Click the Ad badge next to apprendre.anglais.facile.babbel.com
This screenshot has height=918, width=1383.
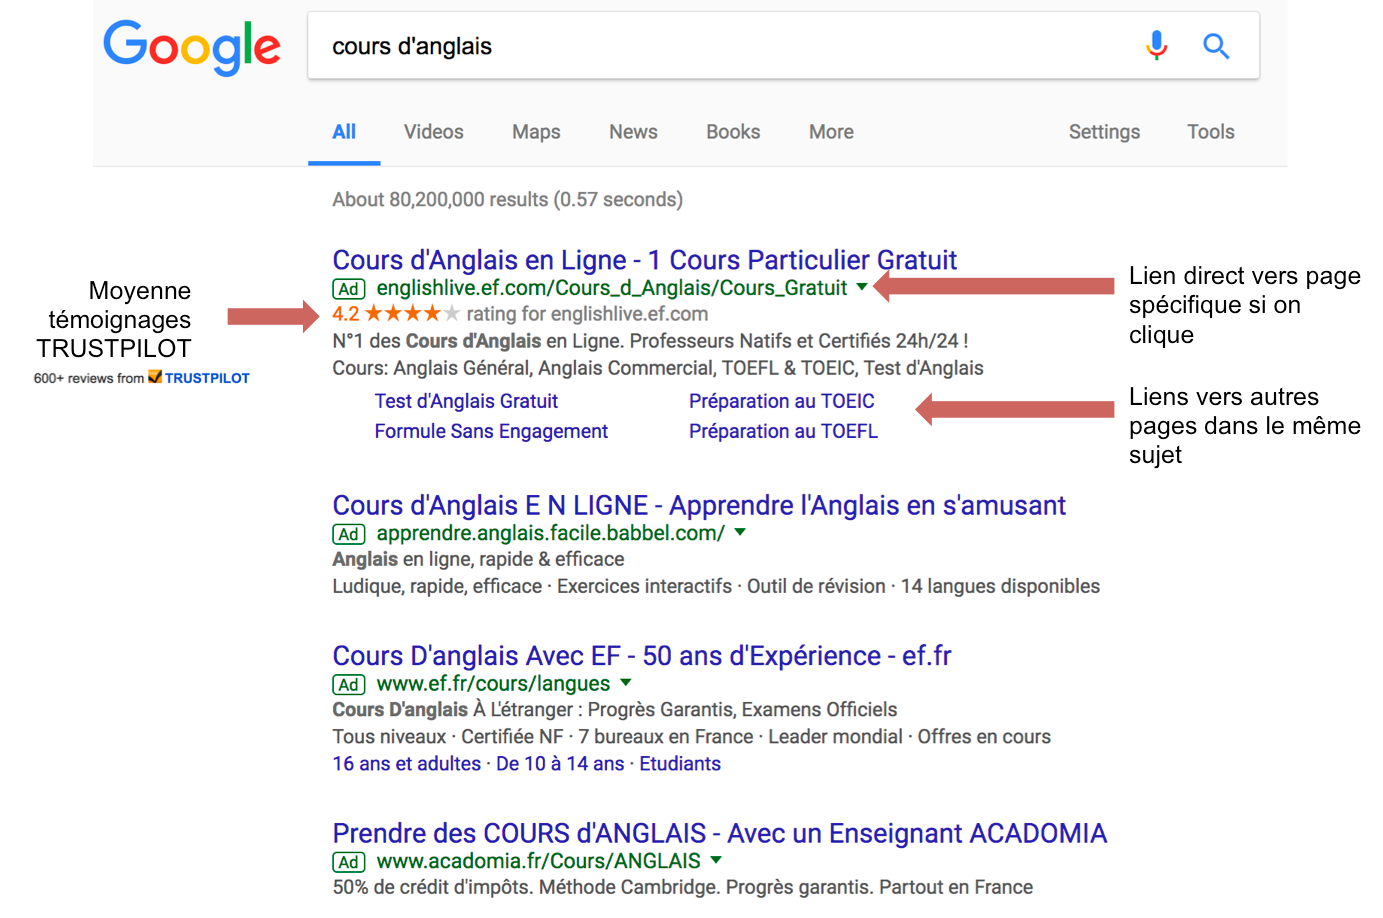[349, 534]
